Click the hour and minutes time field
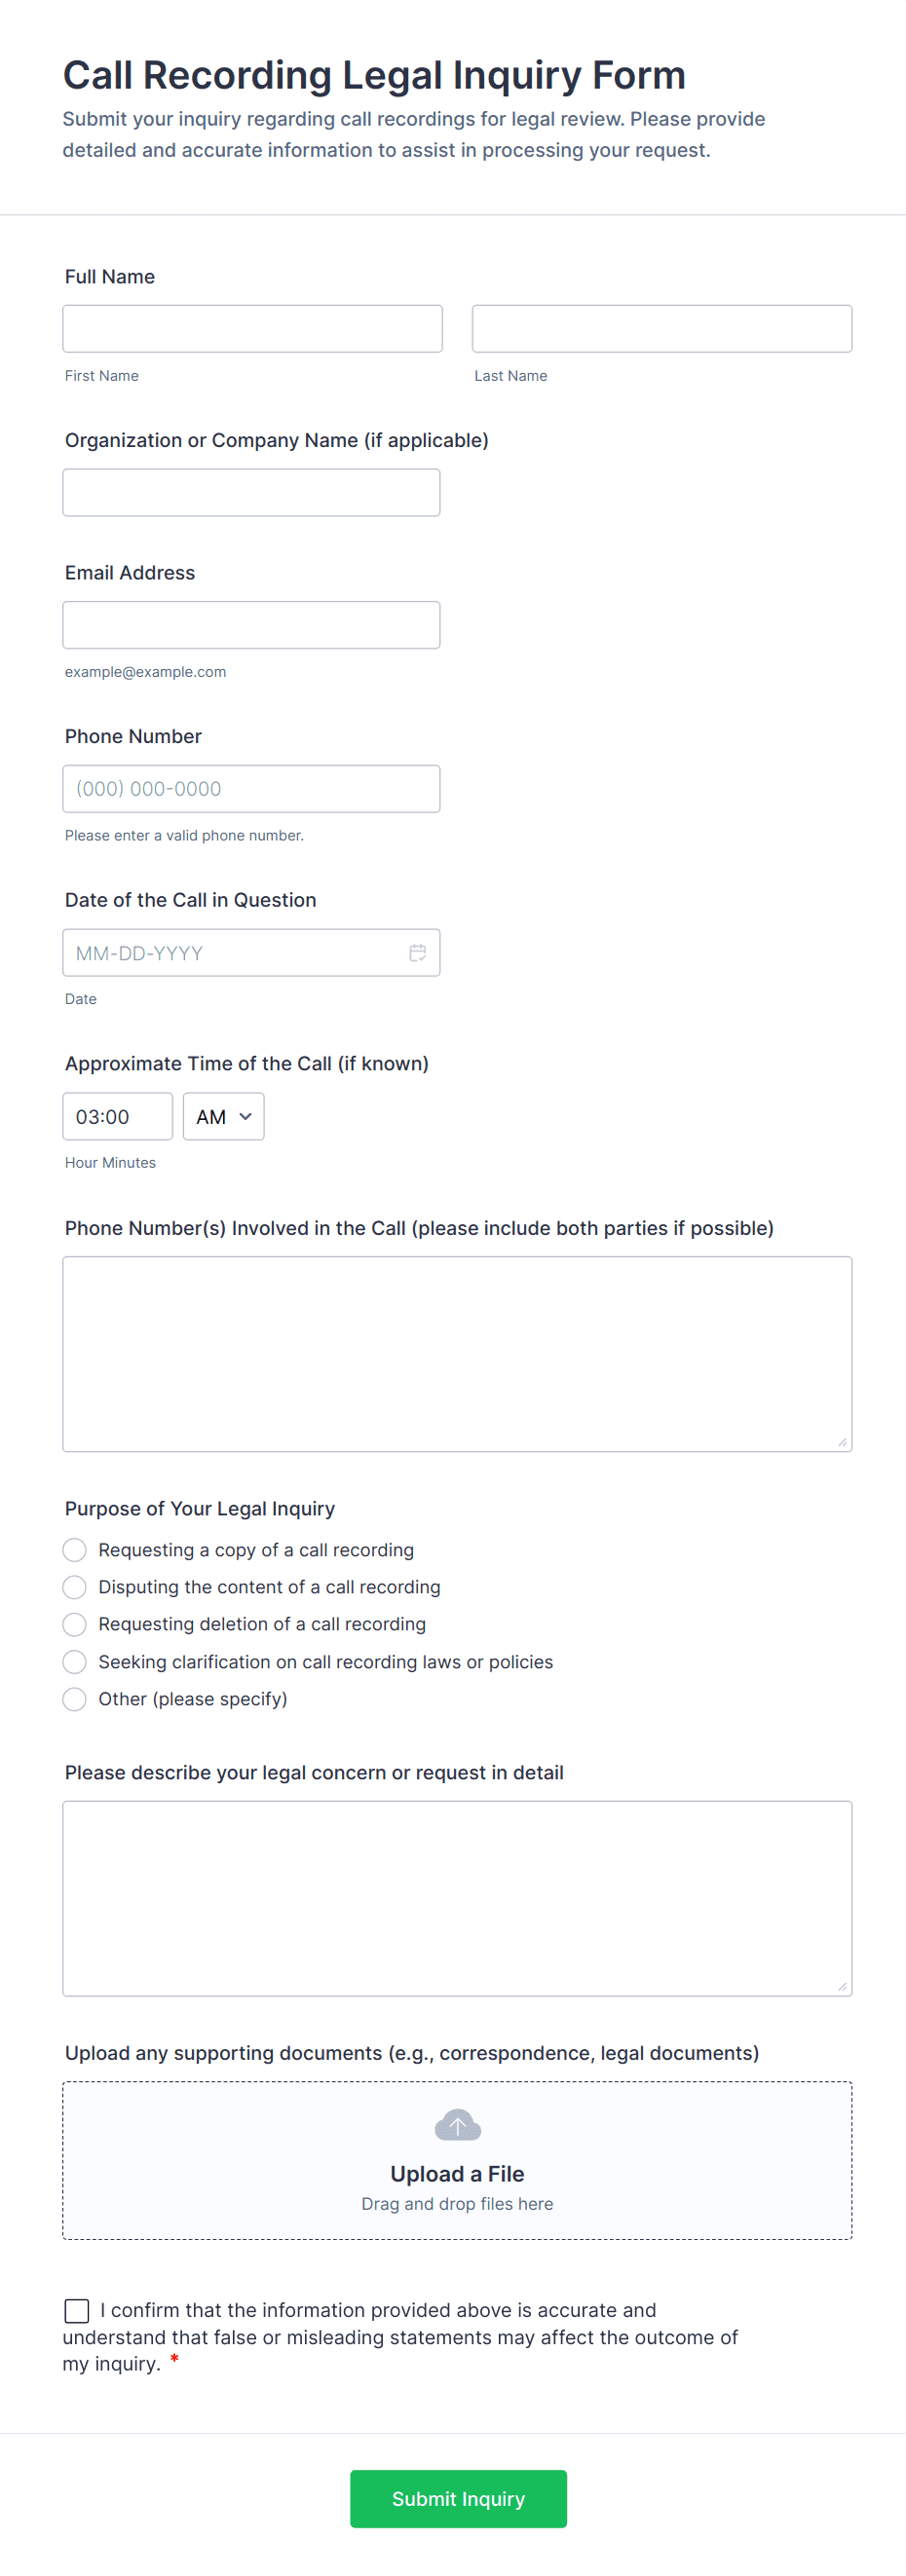The height and width of the screenshot is (2576, 906). click(117, 1116)
